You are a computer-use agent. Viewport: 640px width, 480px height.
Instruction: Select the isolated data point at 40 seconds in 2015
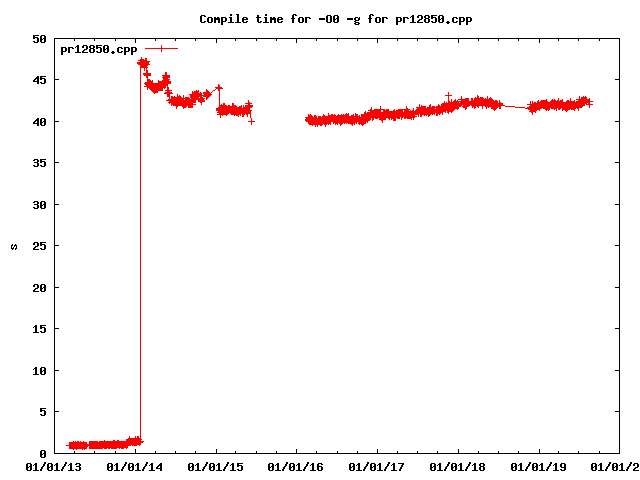(x=251, y=121)
